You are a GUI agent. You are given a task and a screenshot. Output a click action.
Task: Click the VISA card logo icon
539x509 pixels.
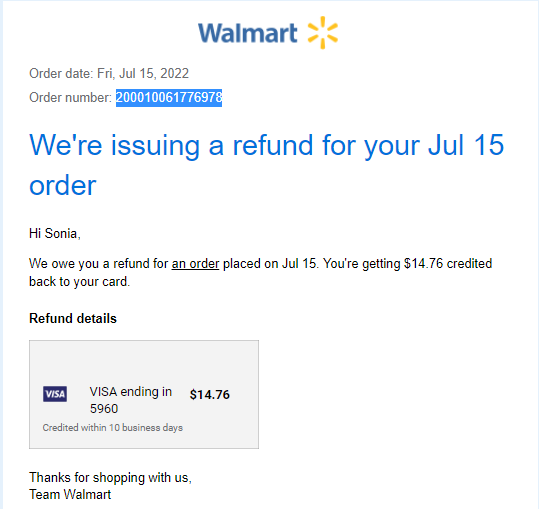tap(55, 394)
